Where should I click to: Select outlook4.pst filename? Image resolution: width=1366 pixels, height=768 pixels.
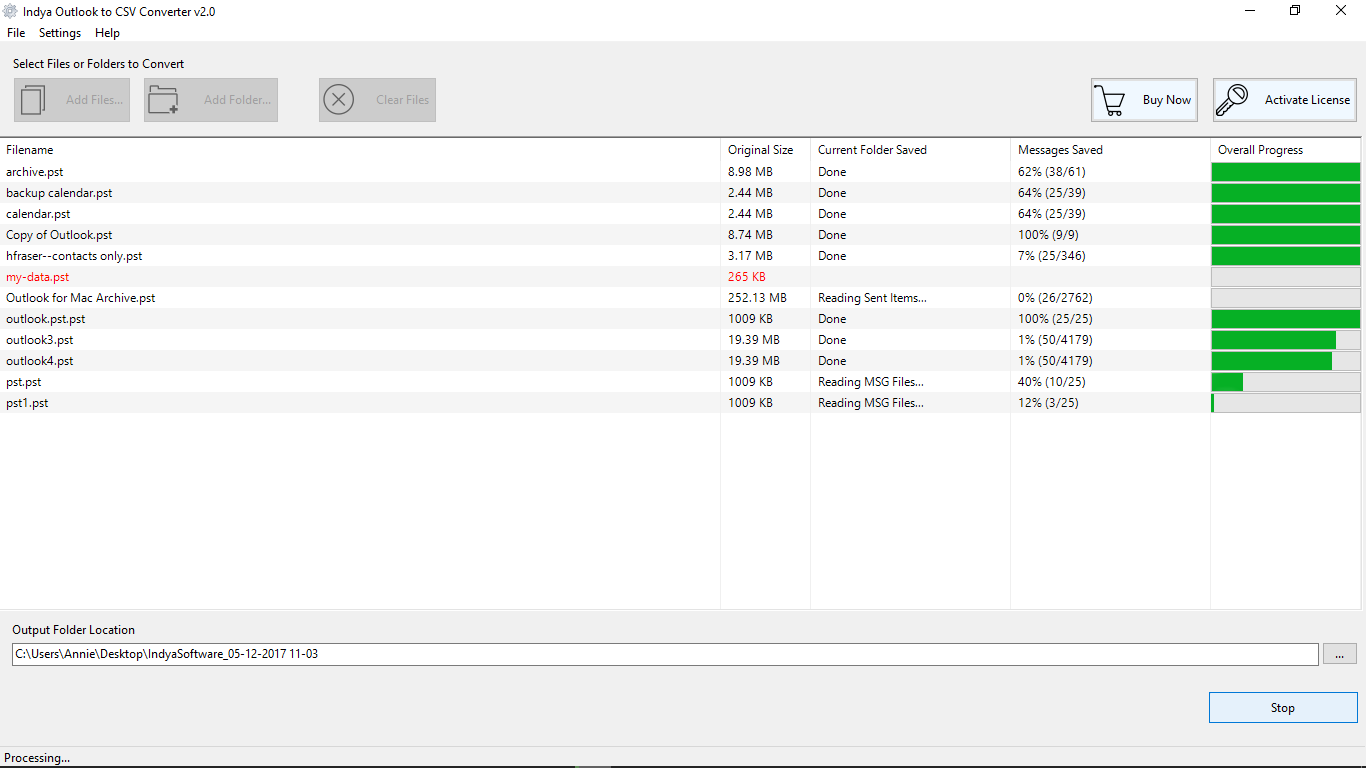(39, 361)
